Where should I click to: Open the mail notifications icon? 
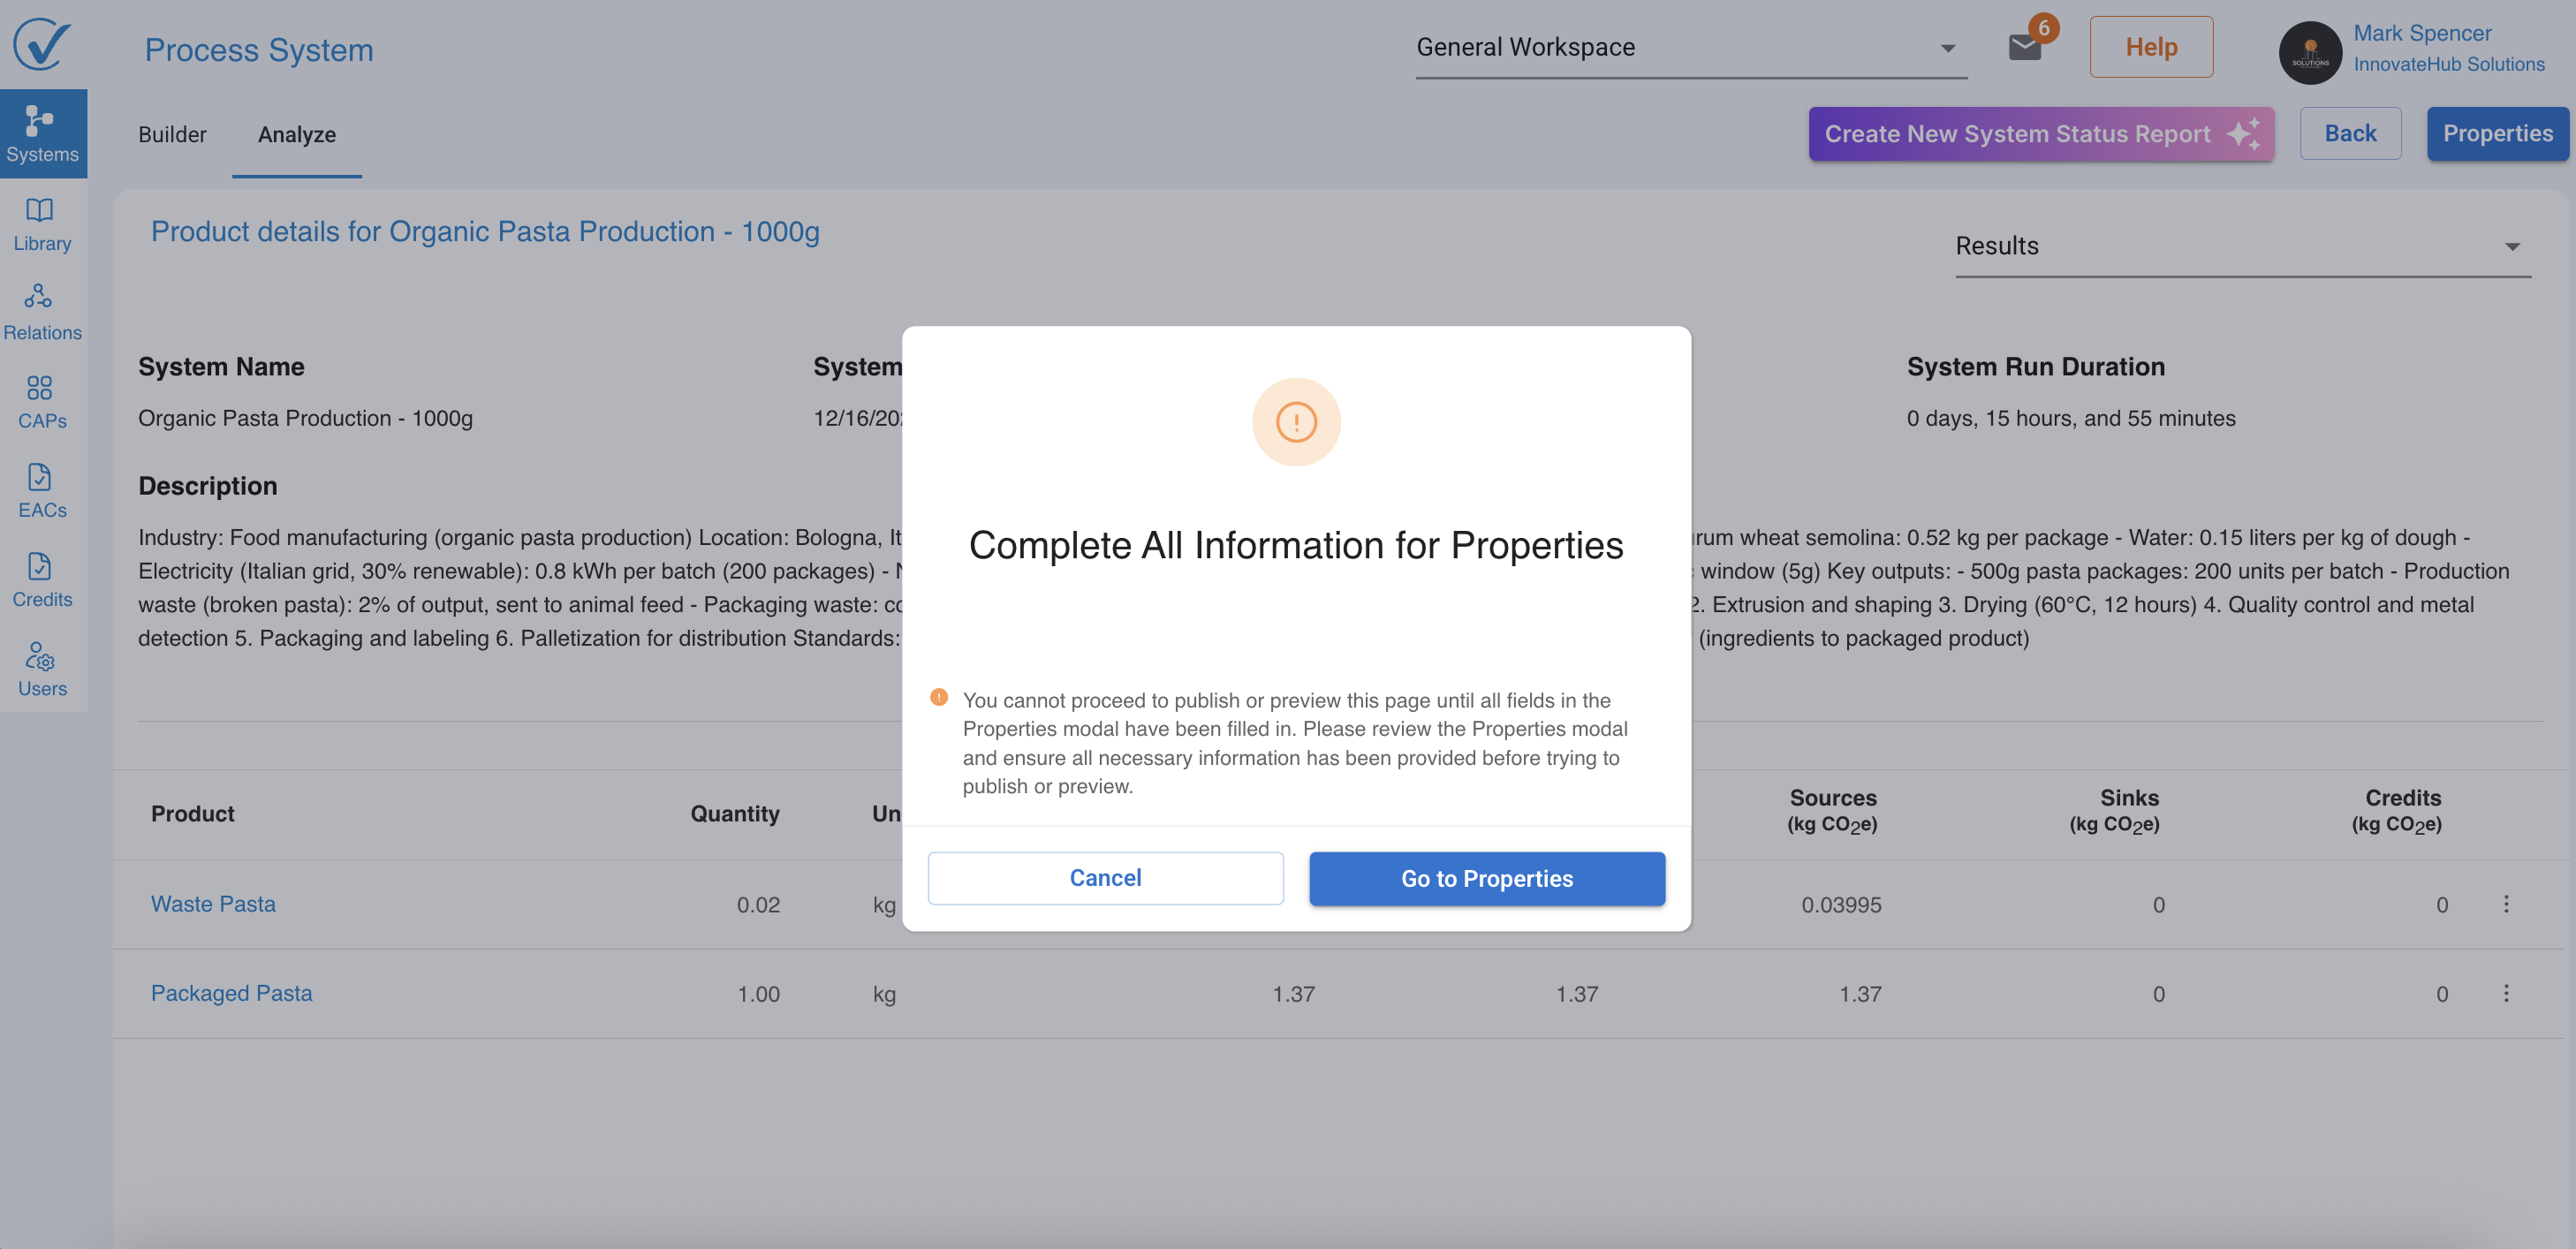coord(2025,46)
